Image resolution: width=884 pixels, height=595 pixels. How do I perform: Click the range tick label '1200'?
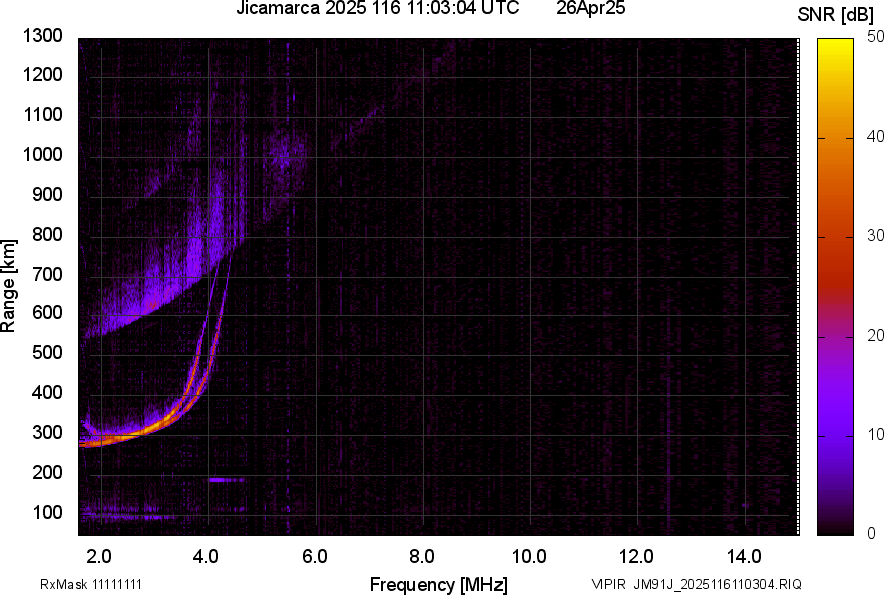click(42, 74)
